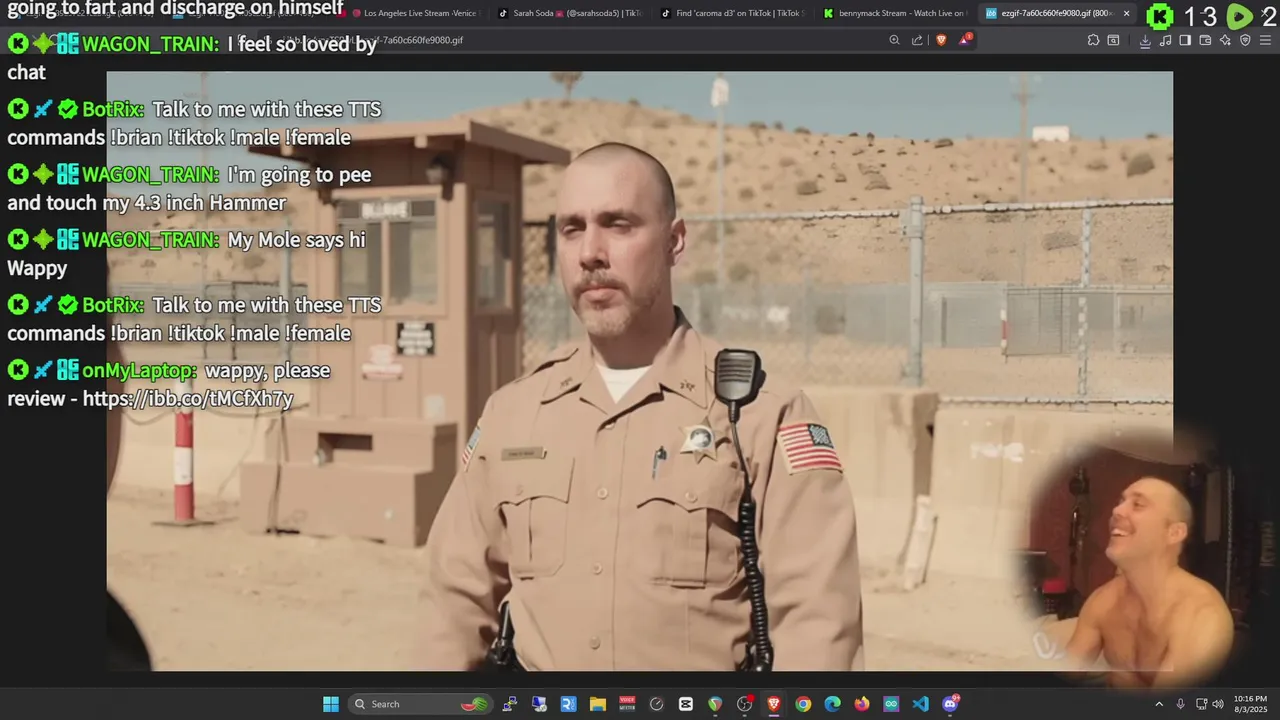Open CapCut from the taskbar
1280x720 pixels.
coord(686,704)
